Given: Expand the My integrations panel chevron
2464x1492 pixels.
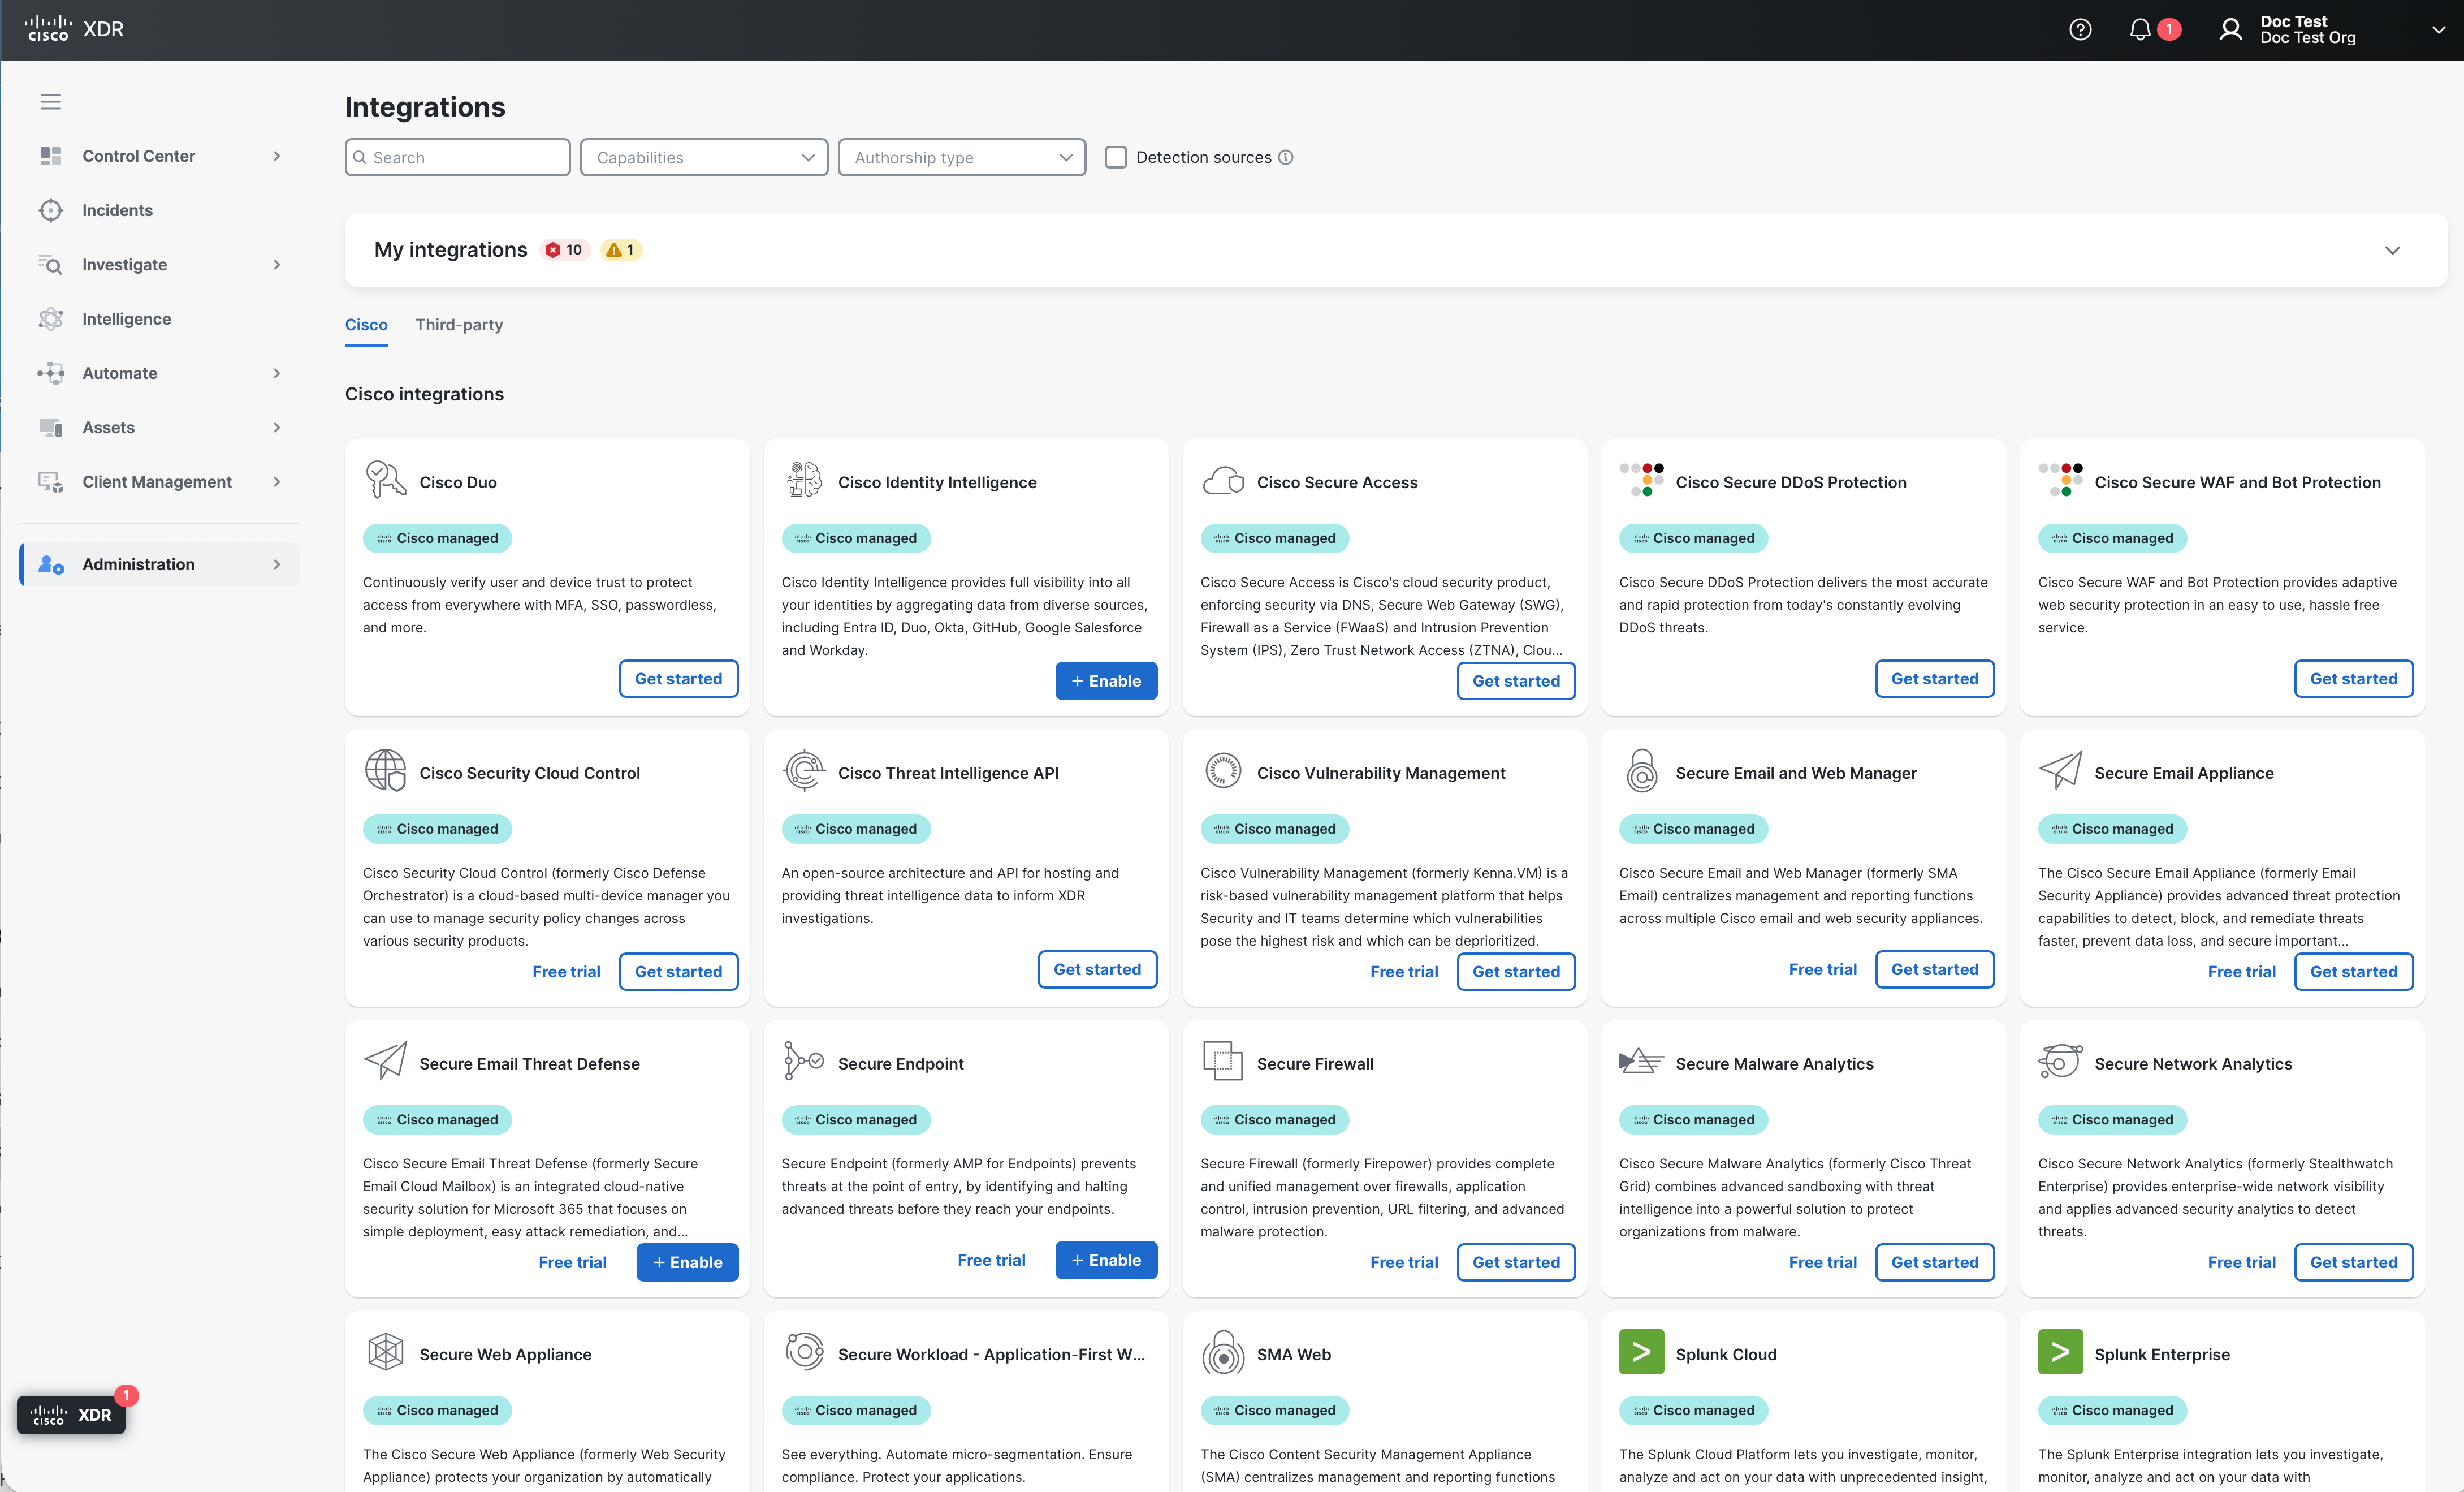Looking at the screenshot, I should tap(2392, 250).
